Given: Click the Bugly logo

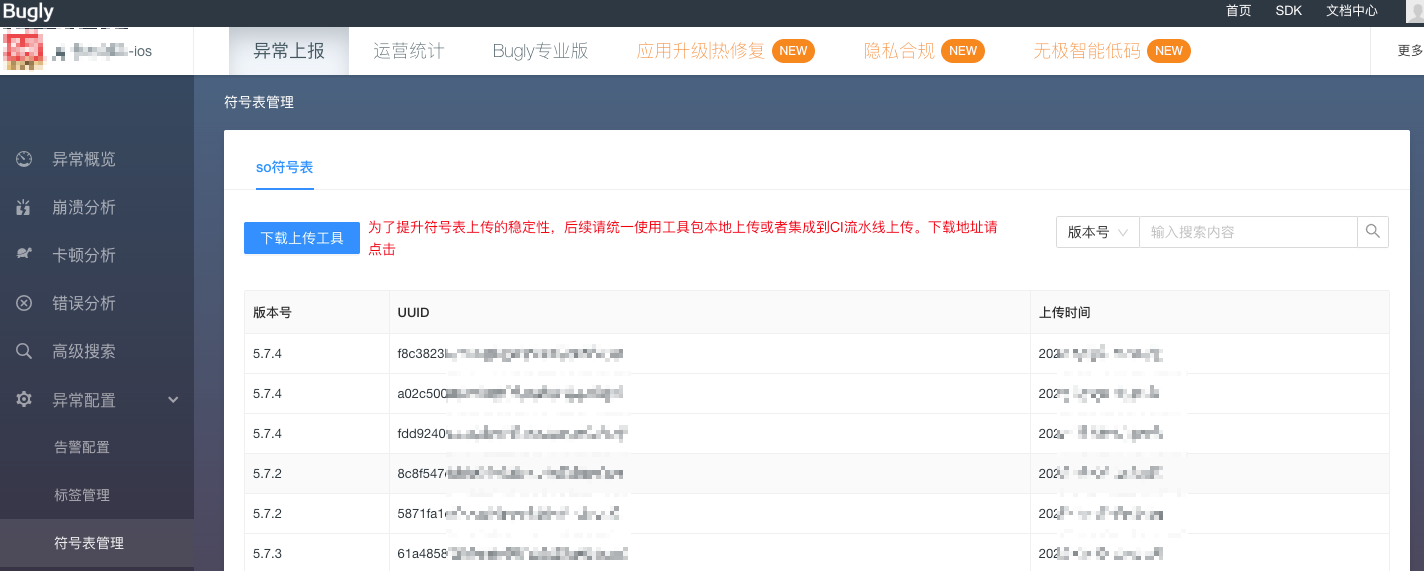Looking at the screenshot, I should [29, 11].
